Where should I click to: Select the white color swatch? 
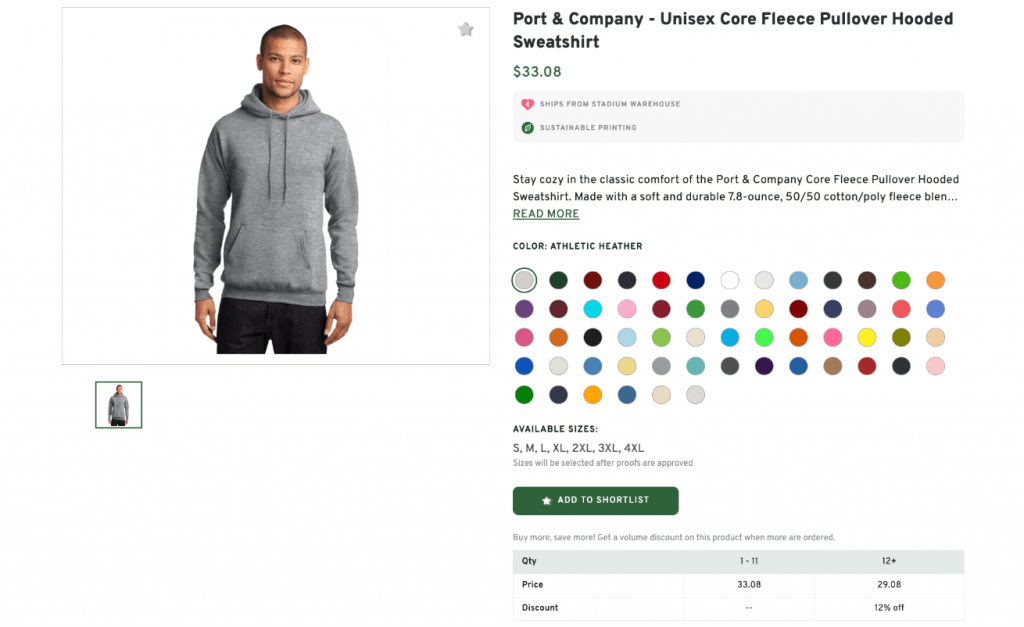point(729,280)
